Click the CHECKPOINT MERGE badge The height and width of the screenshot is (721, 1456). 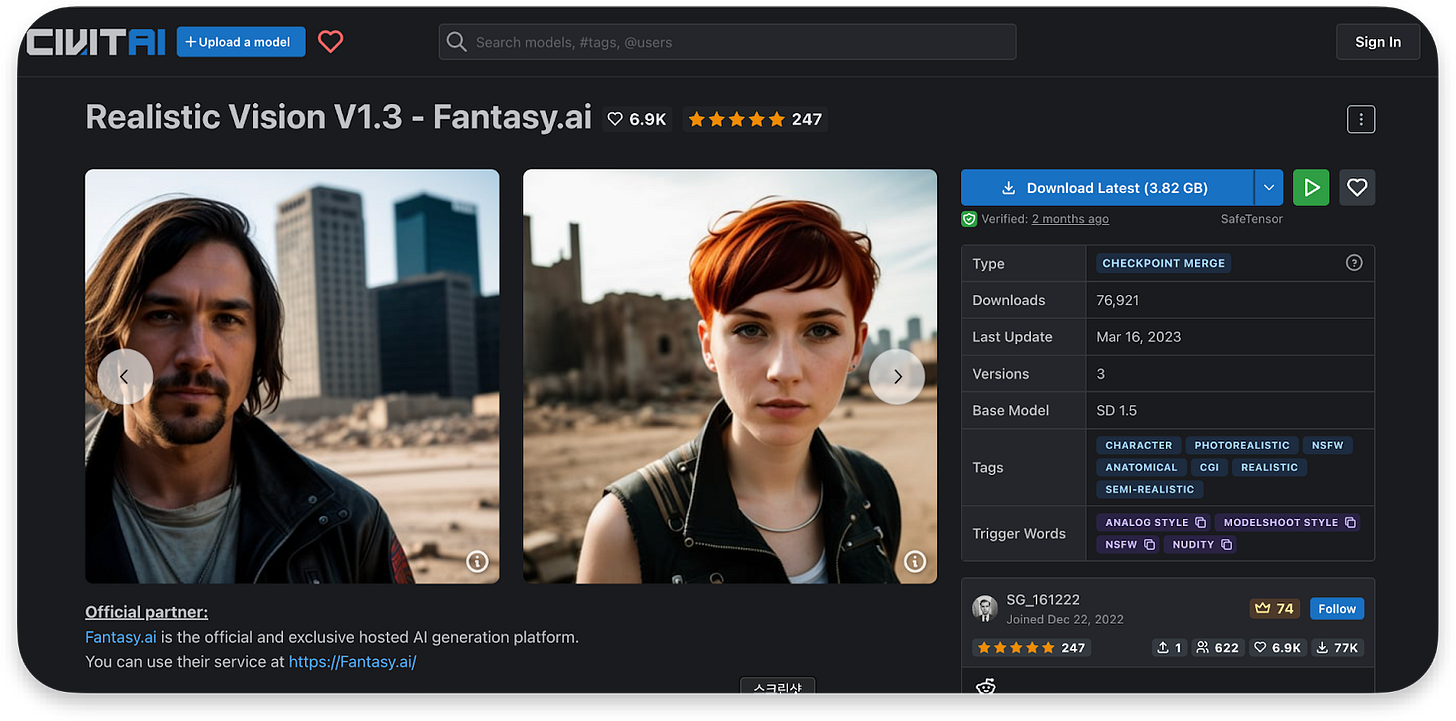1163,263
